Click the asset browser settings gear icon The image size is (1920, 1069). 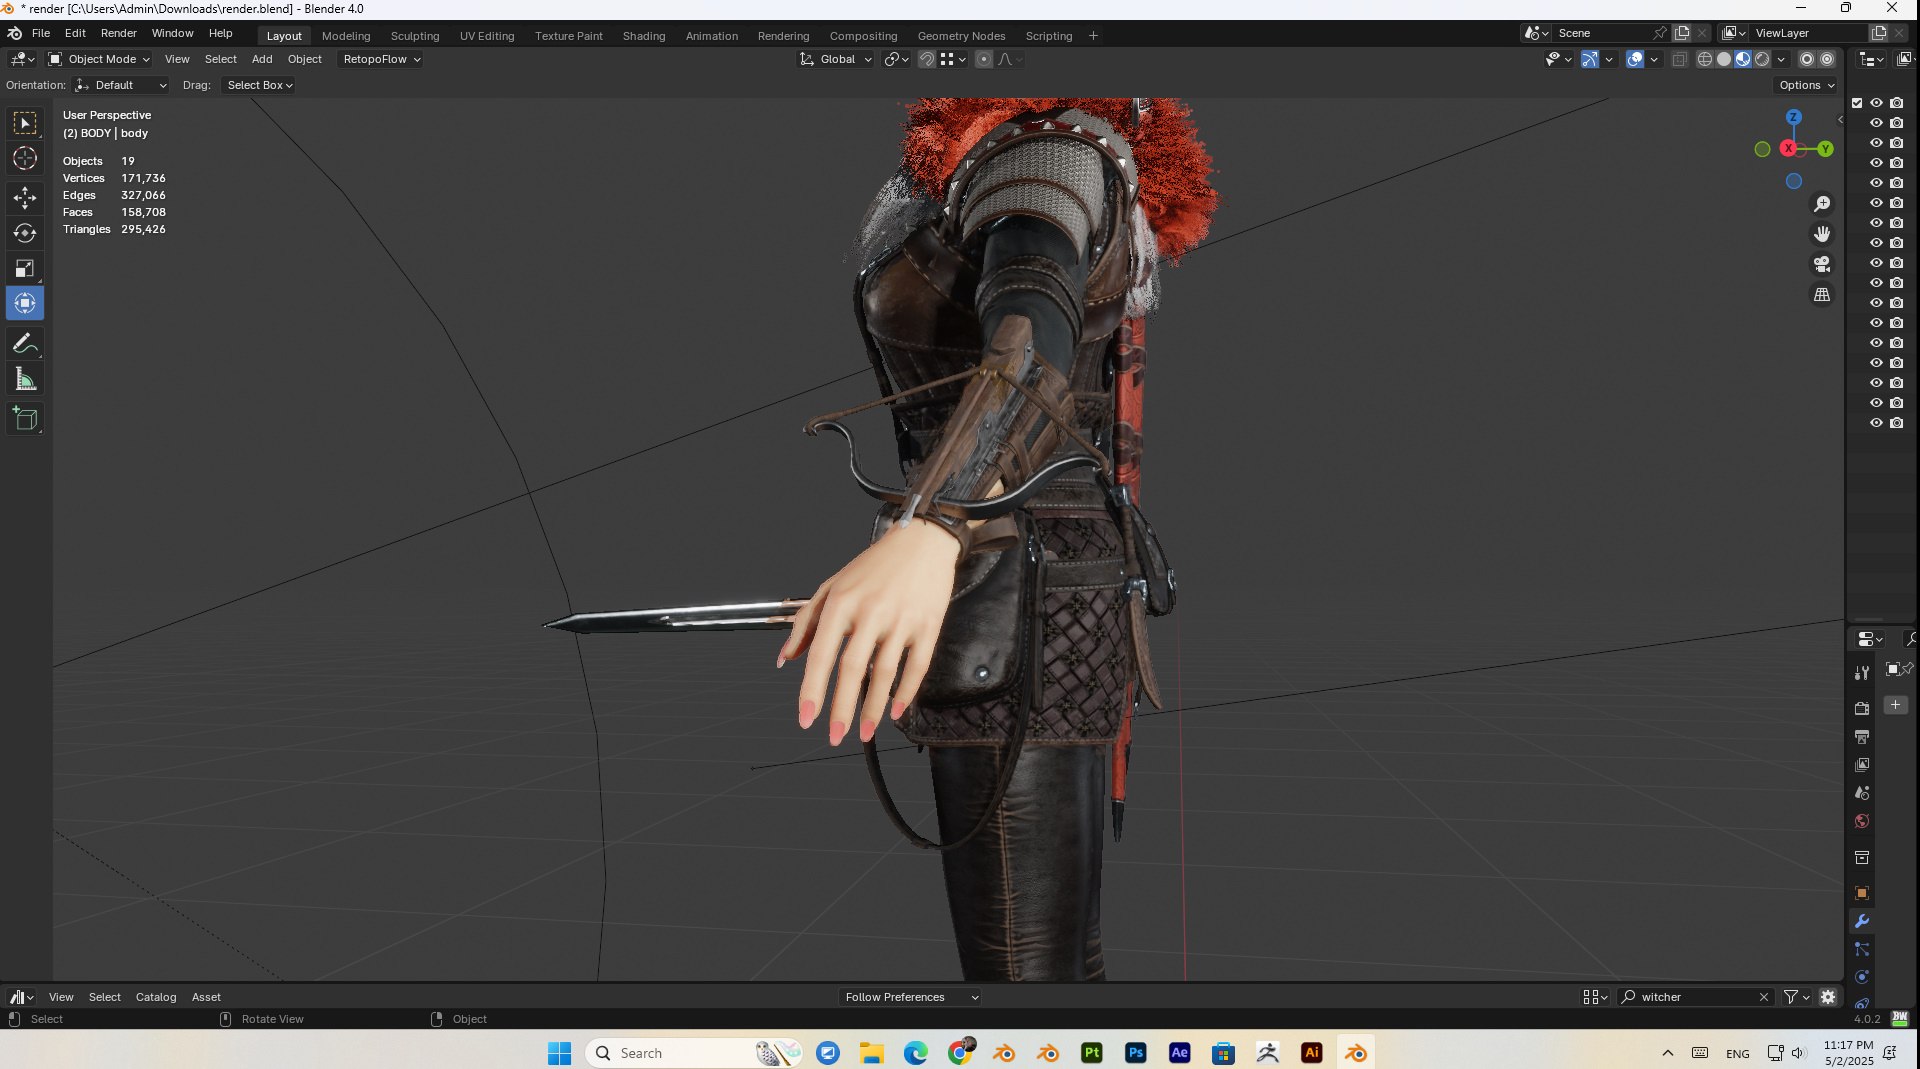[1828, 997]
